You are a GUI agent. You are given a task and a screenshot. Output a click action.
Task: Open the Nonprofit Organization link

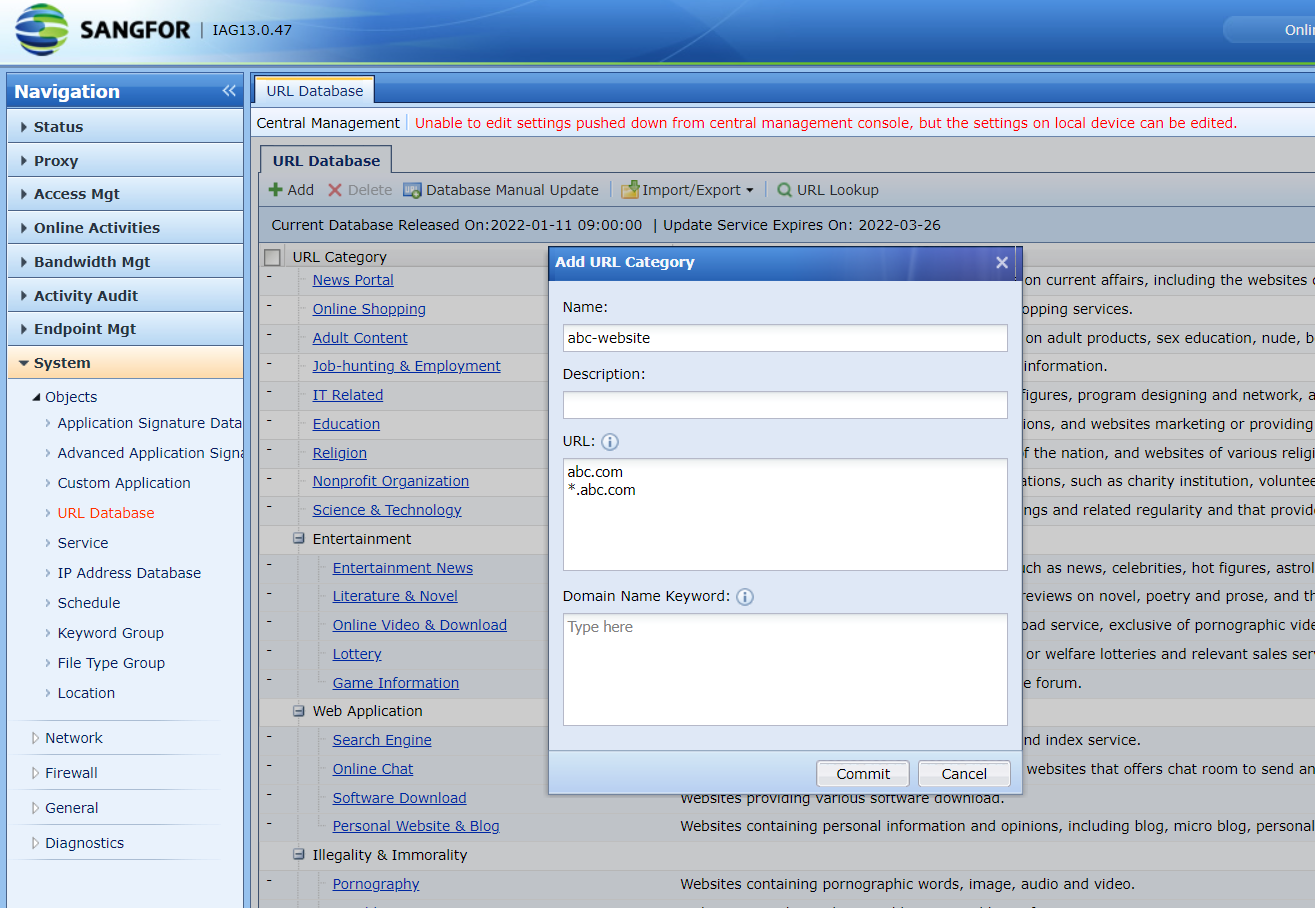pos(390,481)
